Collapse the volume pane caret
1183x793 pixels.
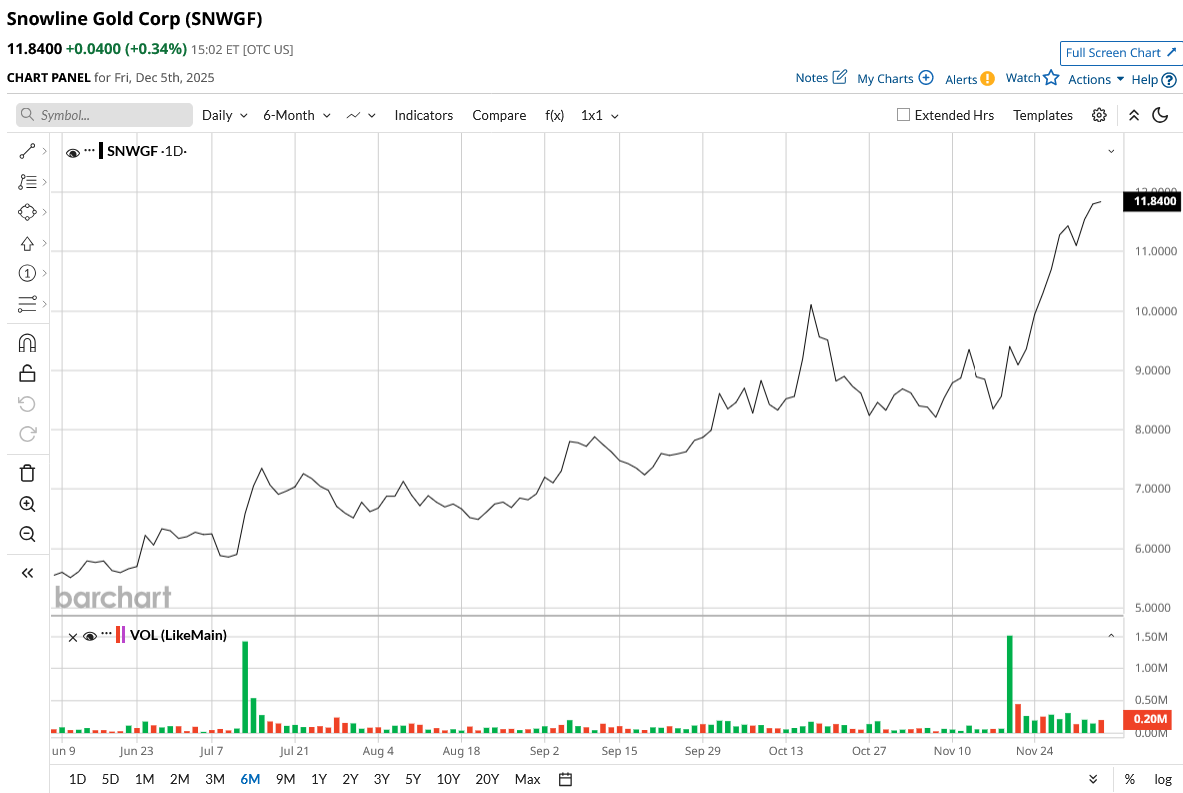pyautogui.click(x=1111, y=636)
